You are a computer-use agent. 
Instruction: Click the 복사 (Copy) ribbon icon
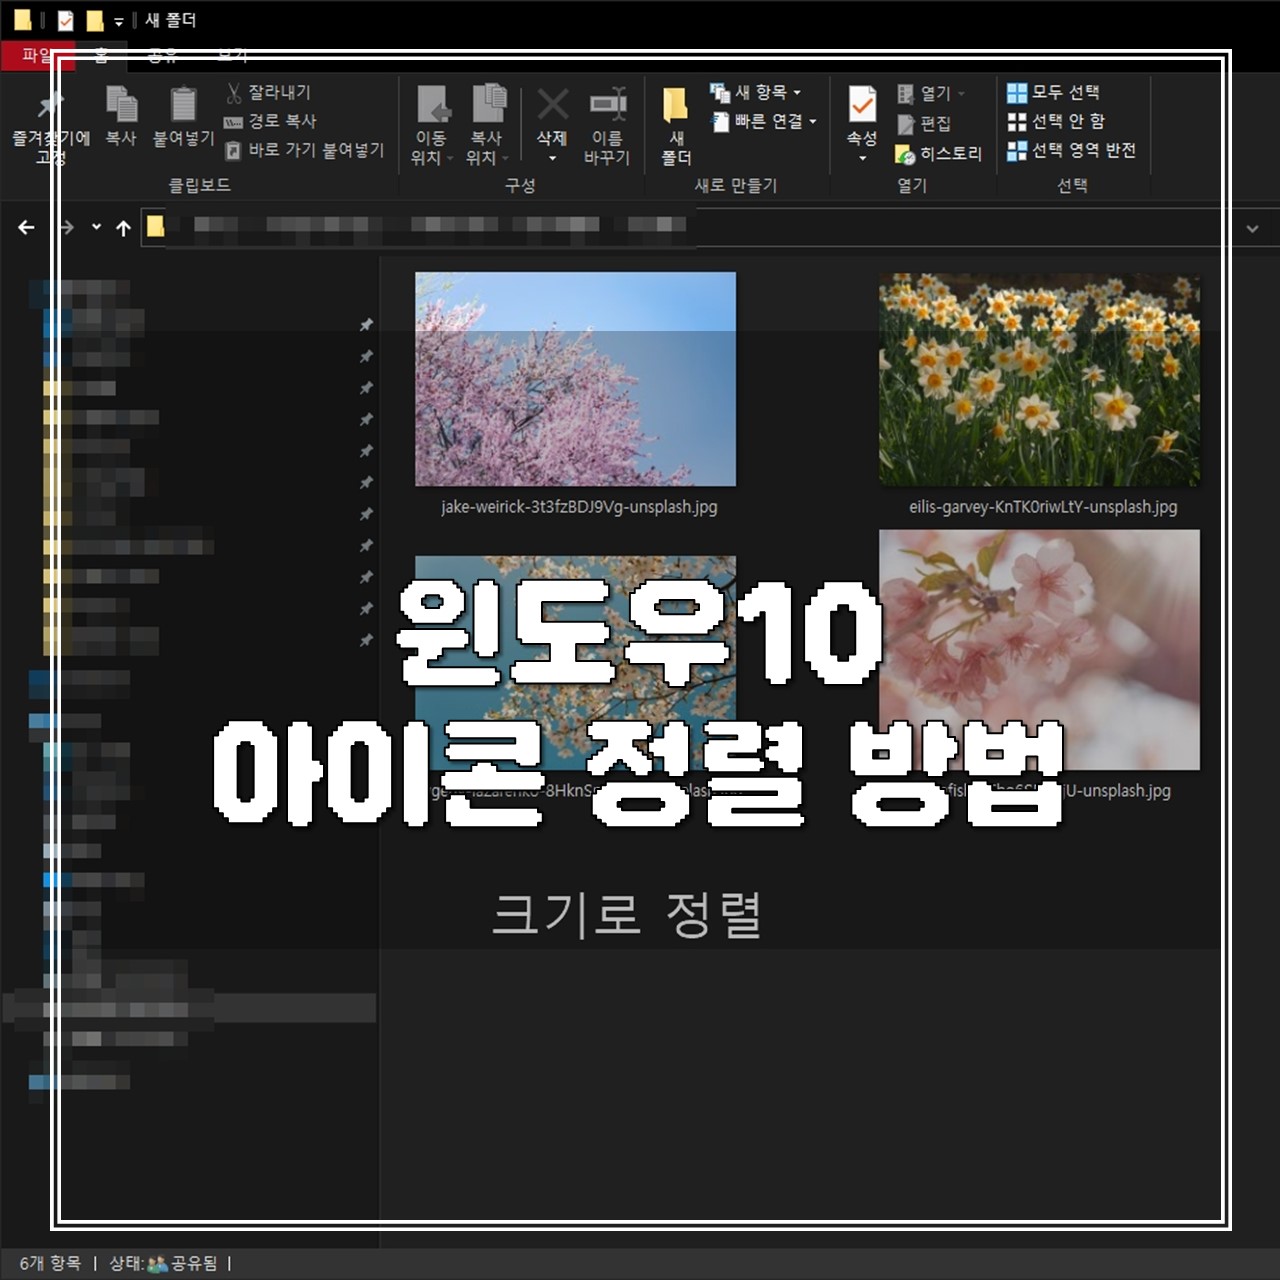121,104
